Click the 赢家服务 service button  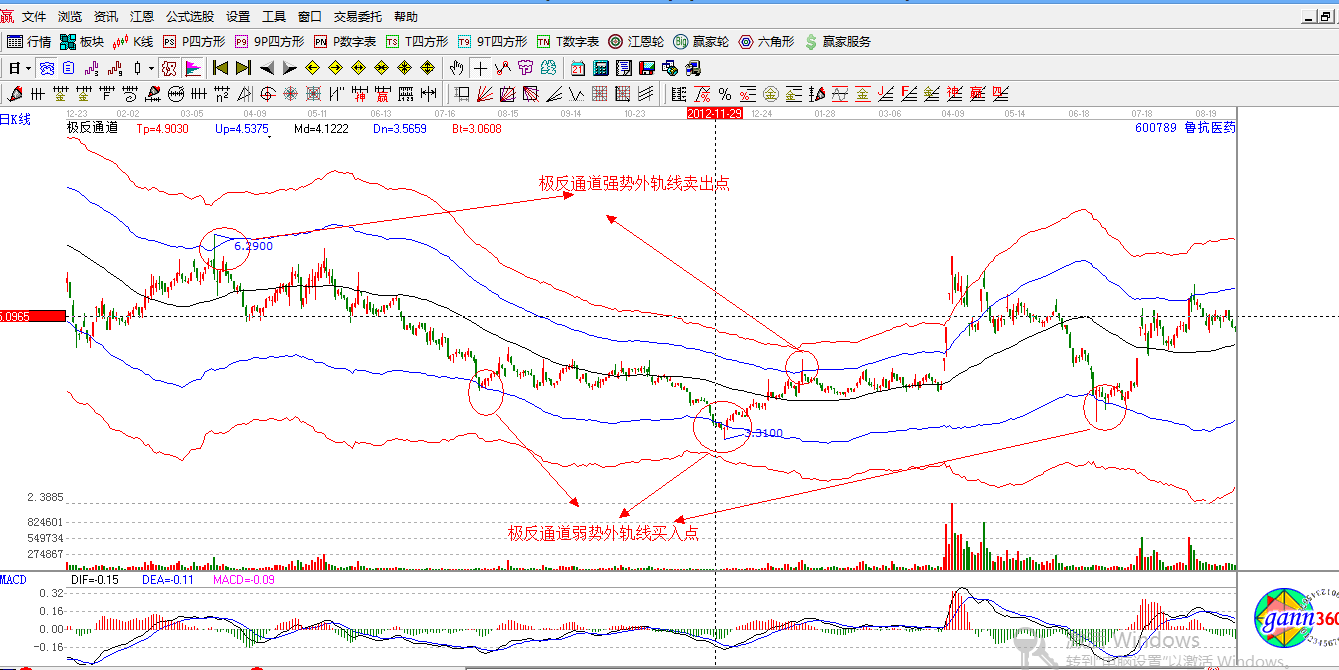[838, 41]
